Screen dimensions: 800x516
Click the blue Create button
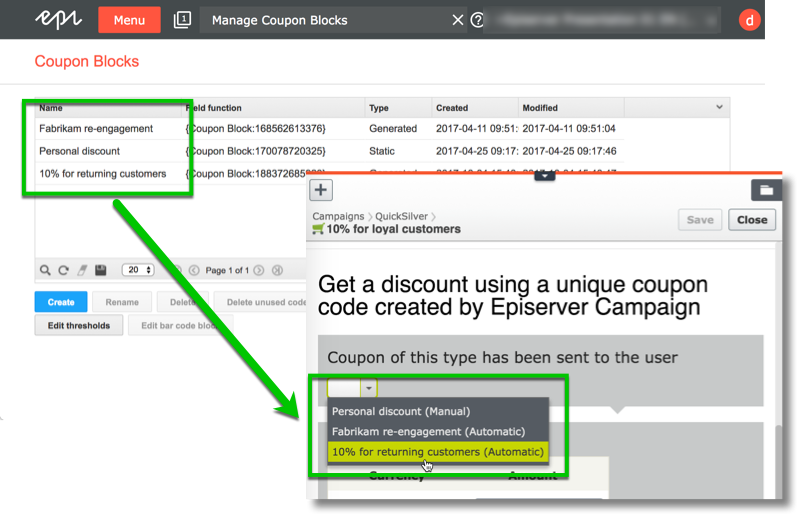coord(60,302)
